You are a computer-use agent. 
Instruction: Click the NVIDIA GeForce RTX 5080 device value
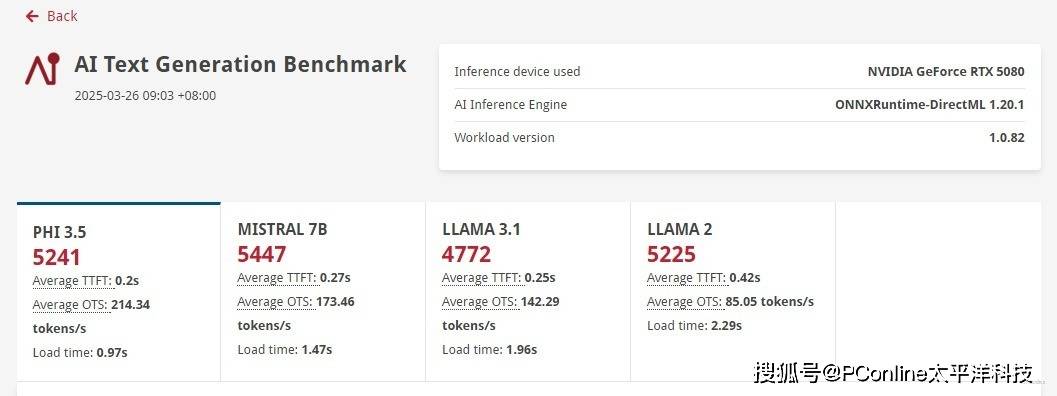tap(946, 72)
